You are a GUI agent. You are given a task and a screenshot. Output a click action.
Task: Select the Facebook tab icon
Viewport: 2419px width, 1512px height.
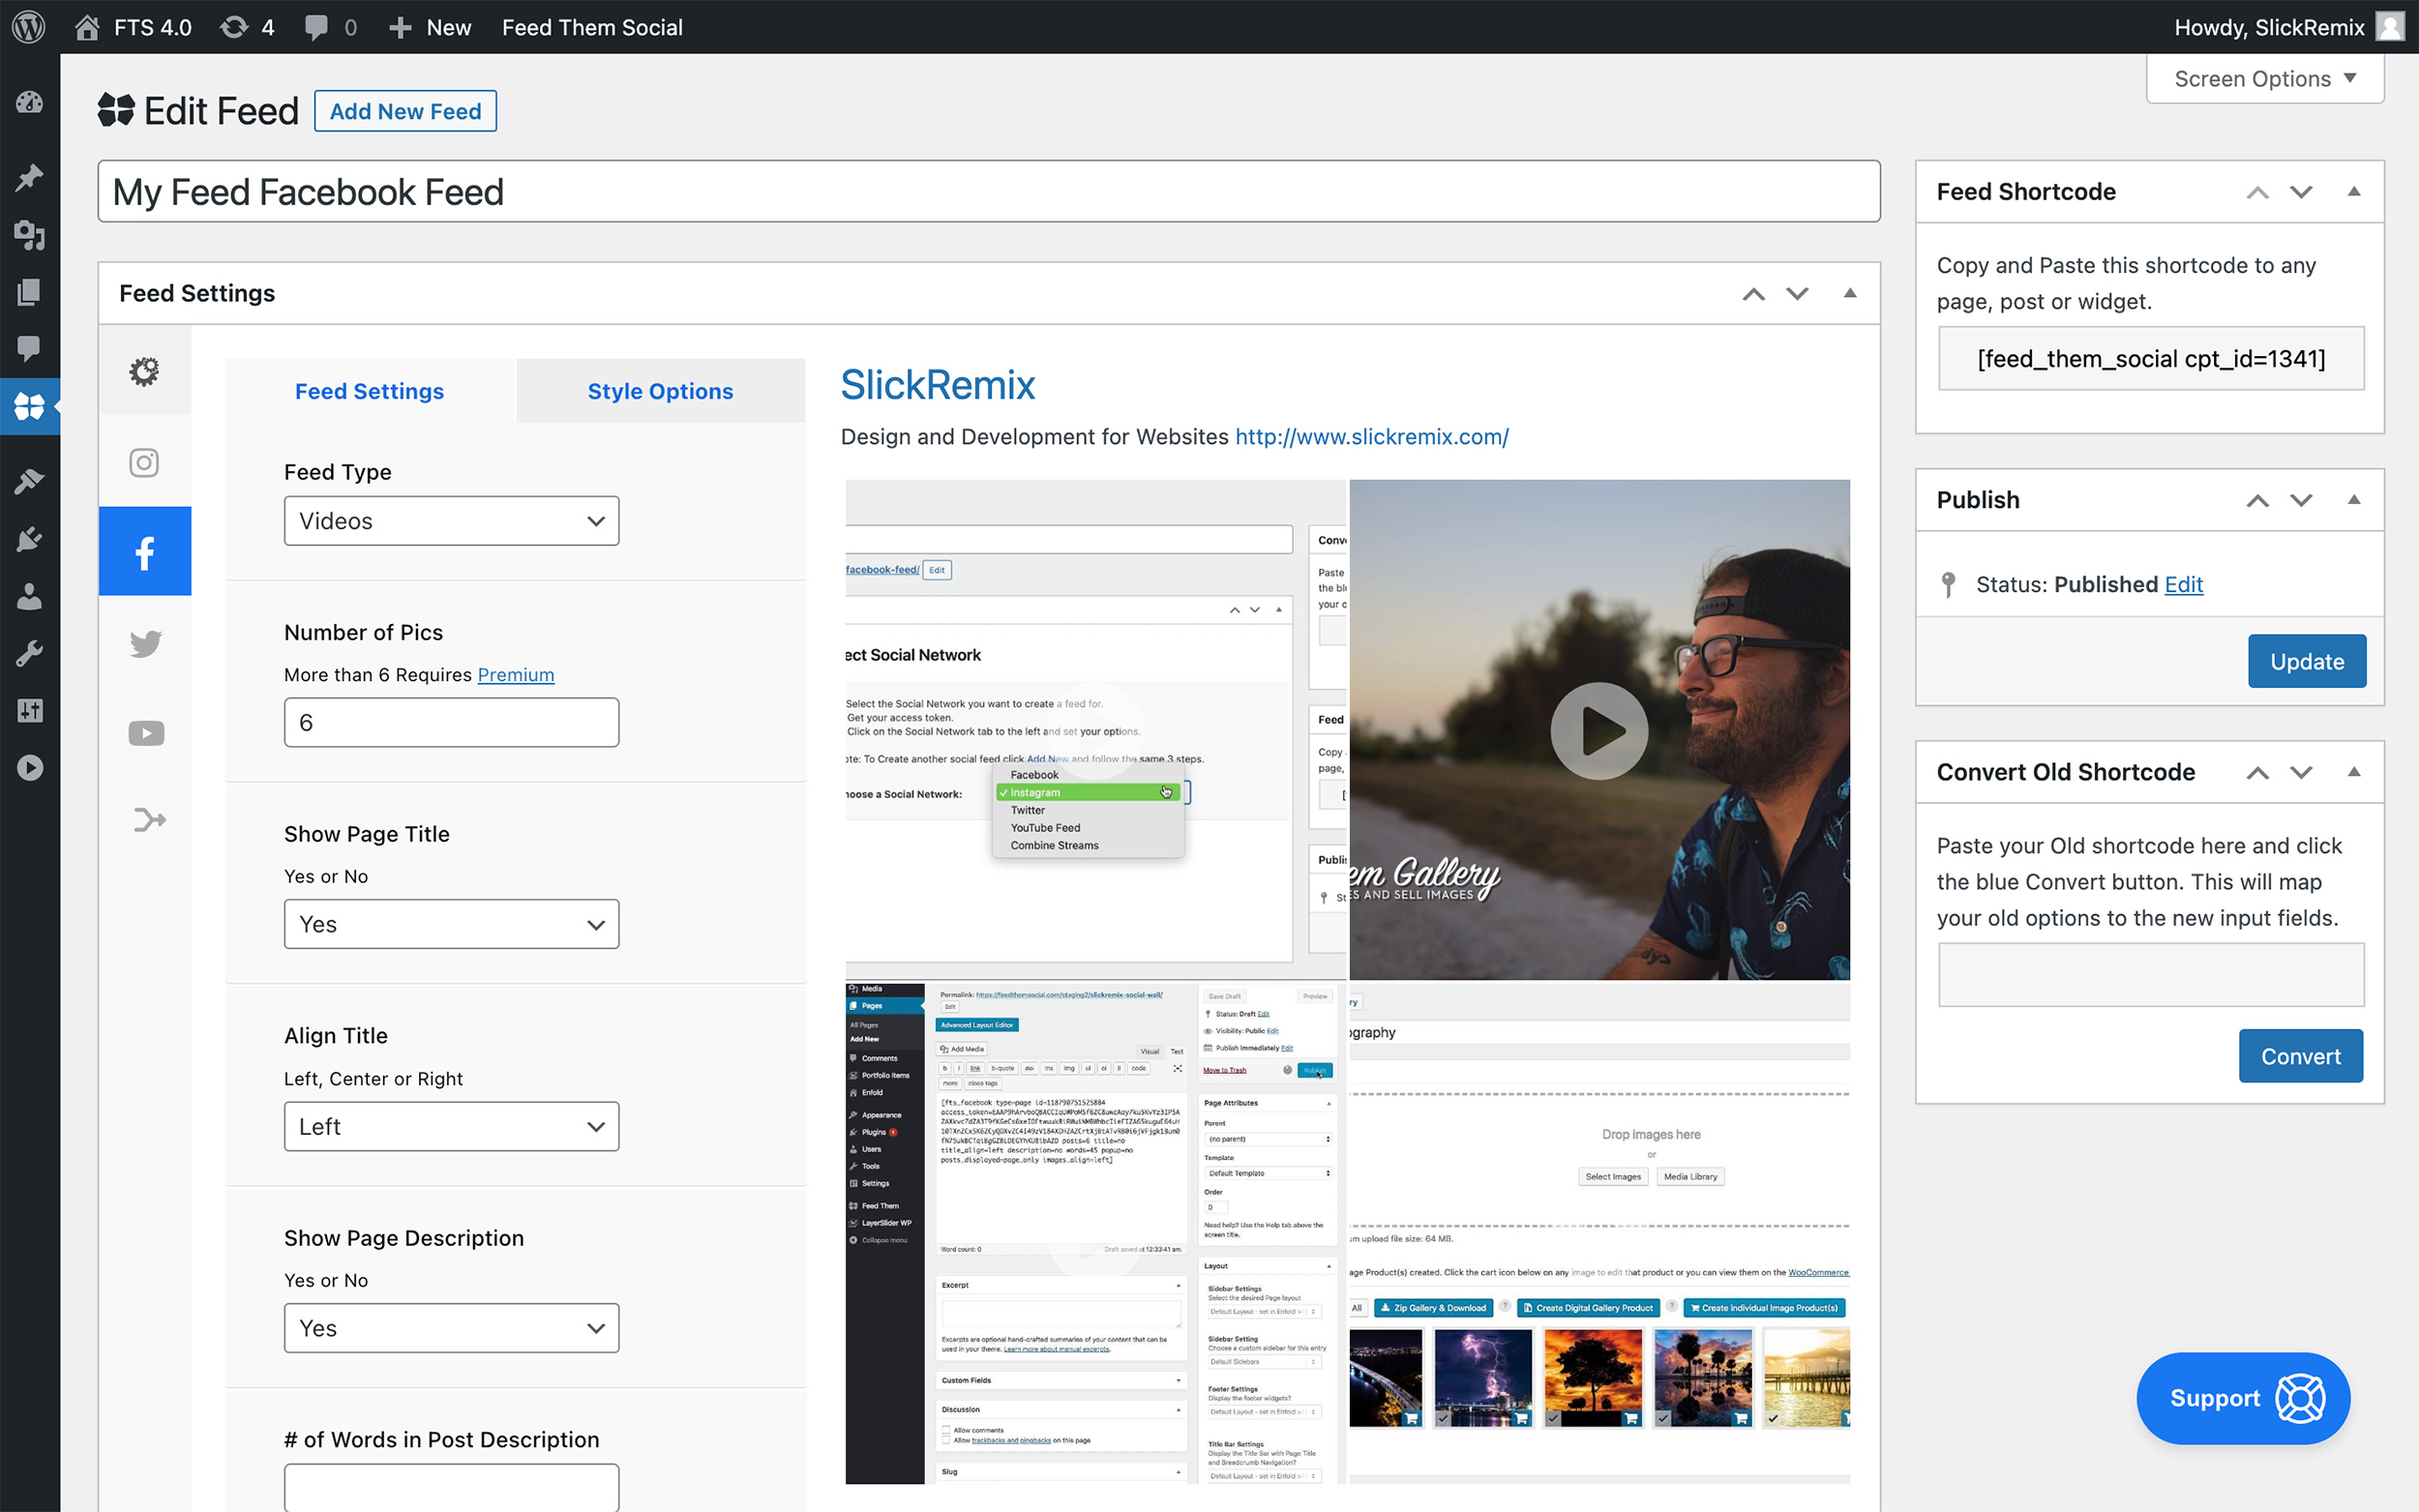[145, 551]
